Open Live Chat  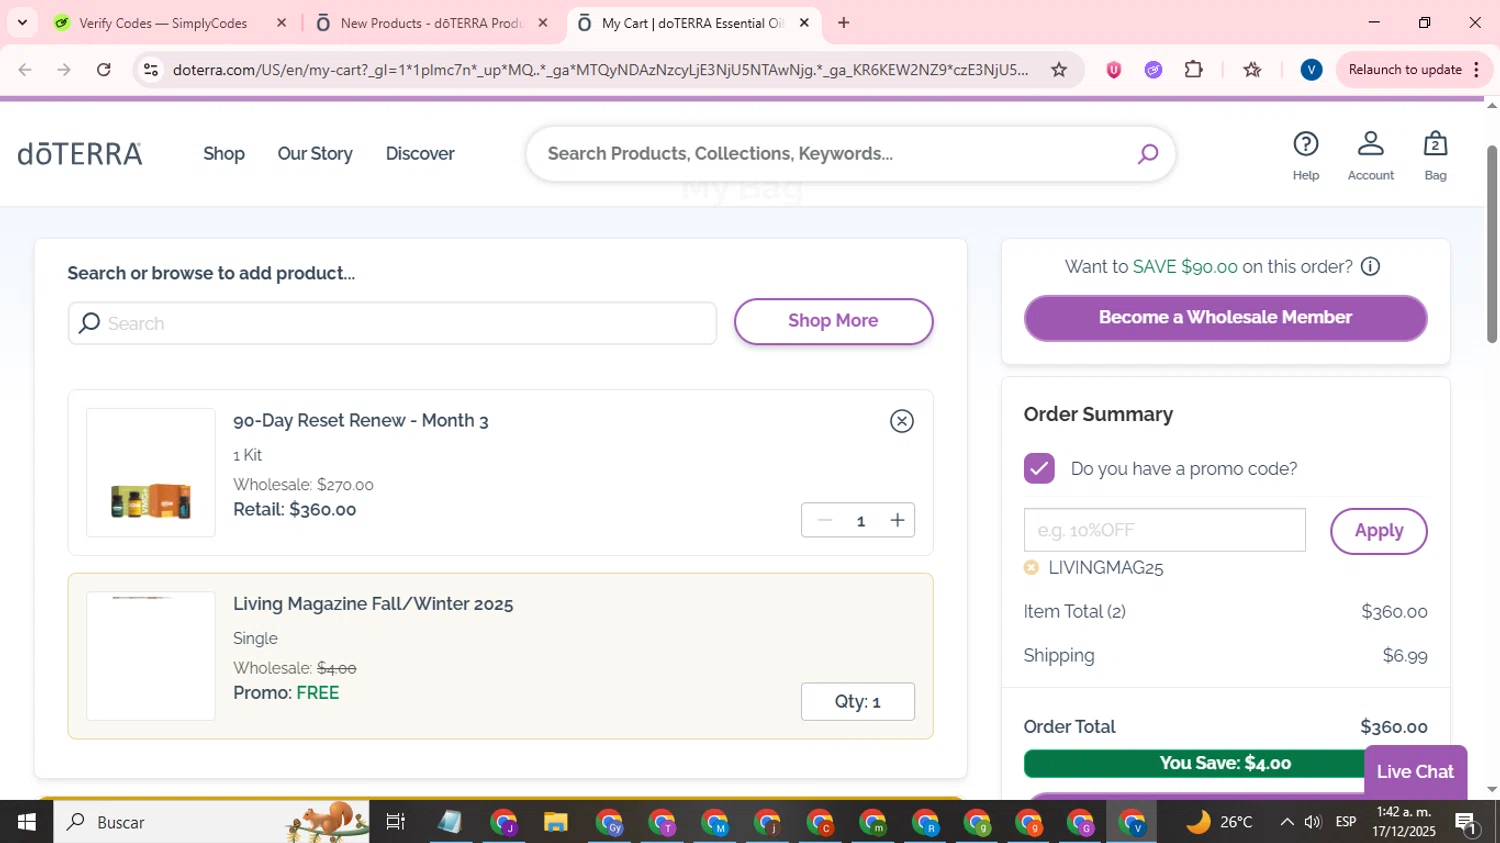tap(1415, 772)
